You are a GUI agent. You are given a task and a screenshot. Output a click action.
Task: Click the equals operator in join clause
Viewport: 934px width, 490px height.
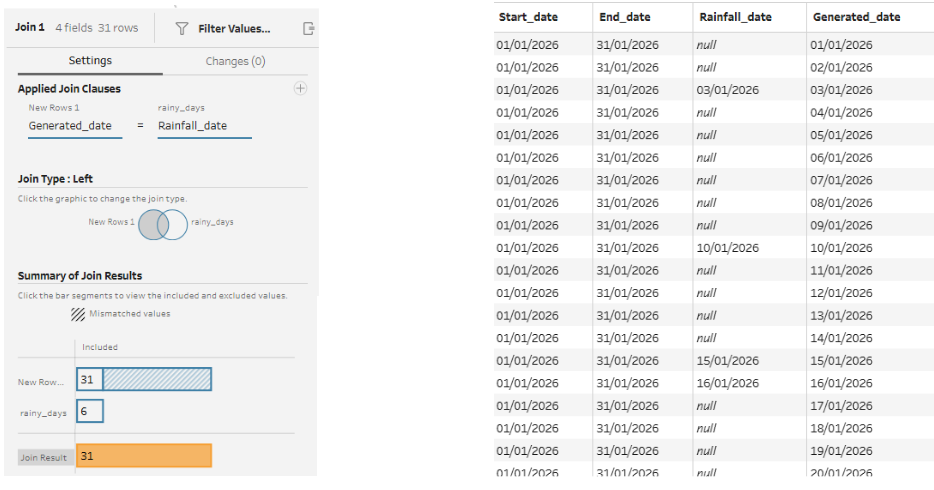140,126
